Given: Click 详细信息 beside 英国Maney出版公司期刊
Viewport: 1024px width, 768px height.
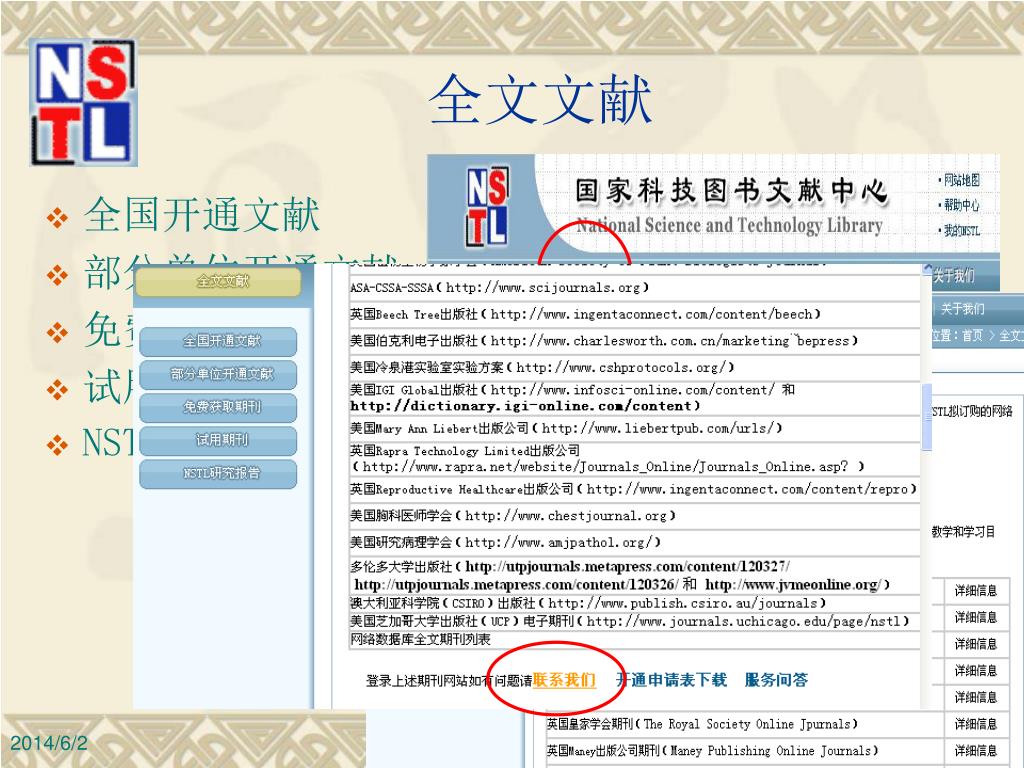Looking at the screenshot, I should 976,751.
